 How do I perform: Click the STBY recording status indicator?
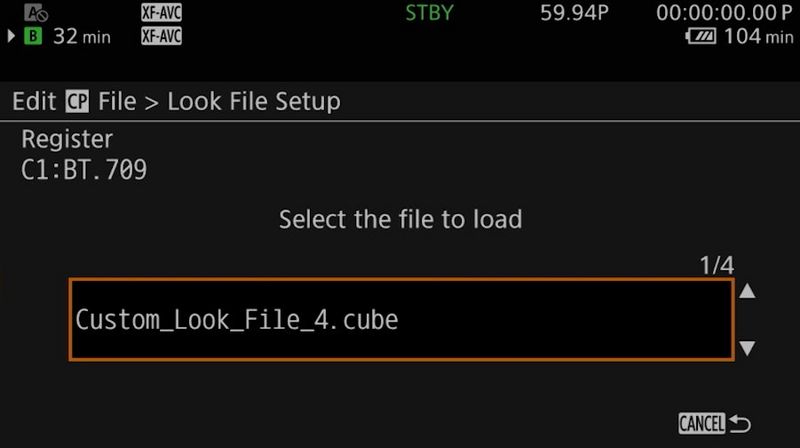pos(429,13)
